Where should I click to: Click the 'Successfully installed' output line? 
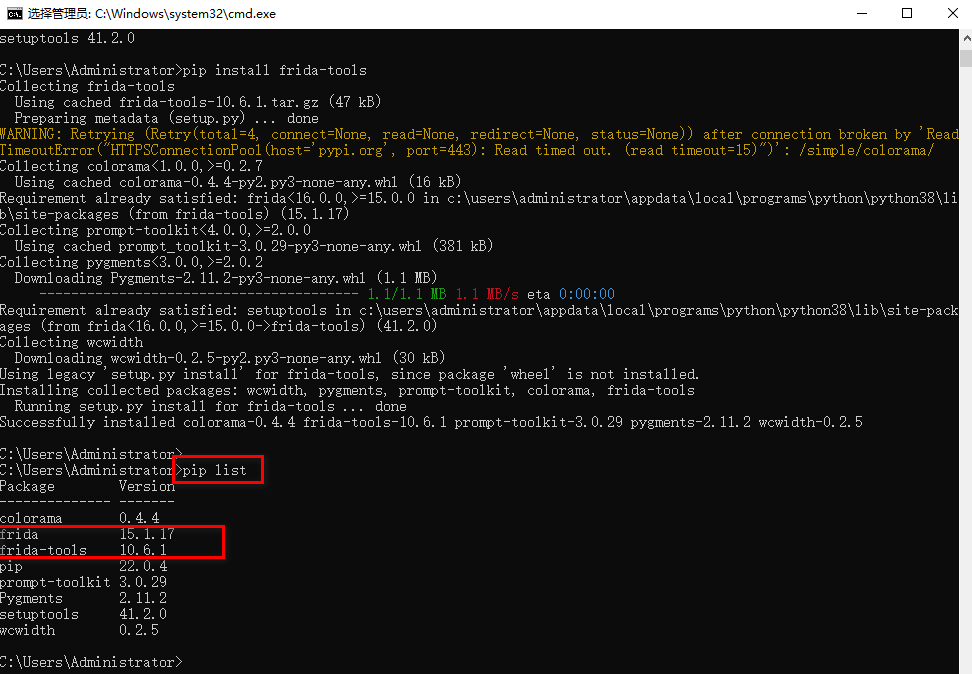click(430, 422)
